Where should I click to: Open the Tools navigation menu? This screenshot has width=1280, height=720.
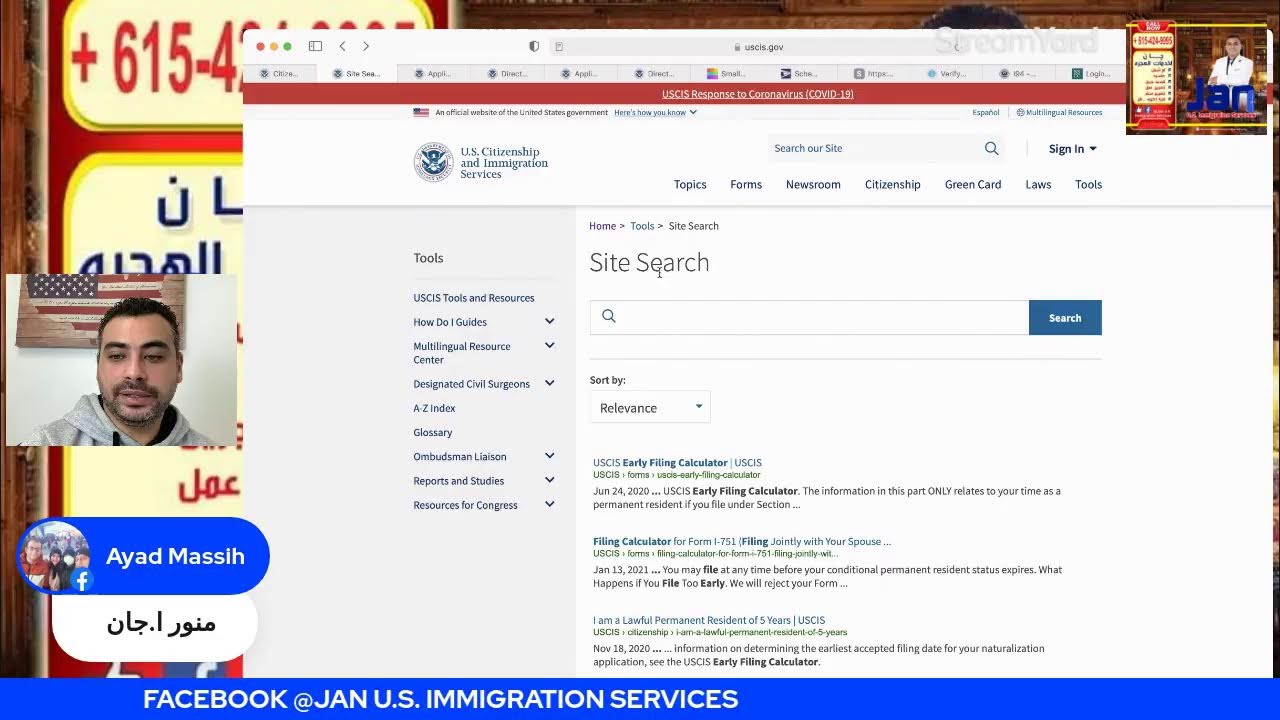click(1088, 184)
